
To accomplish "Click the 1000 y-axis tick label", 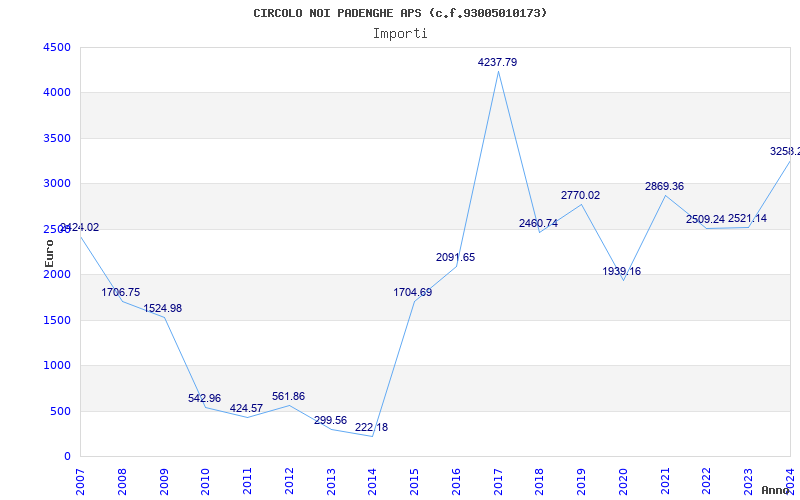I will 57,366.
